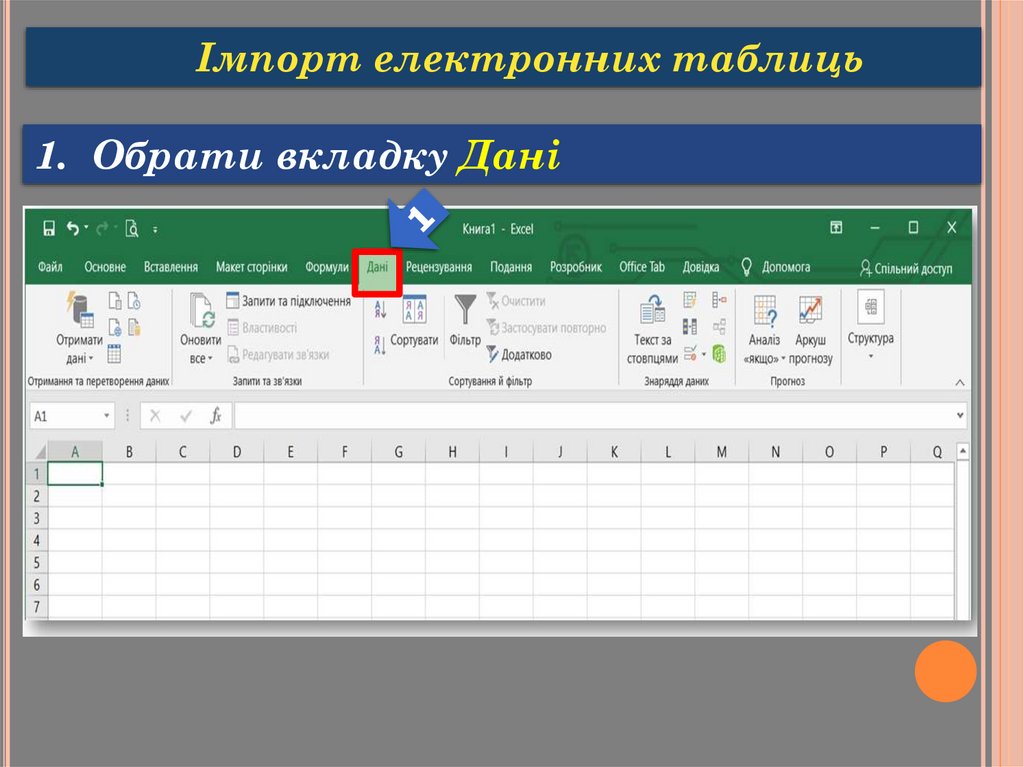Click the Relationships icon
The image size is (1024, 767).
[719, 327]
